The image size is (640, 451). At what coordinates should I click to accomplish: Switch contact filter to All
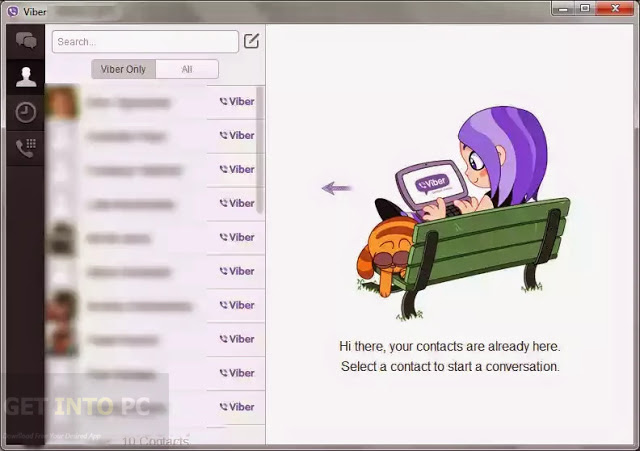187,69
